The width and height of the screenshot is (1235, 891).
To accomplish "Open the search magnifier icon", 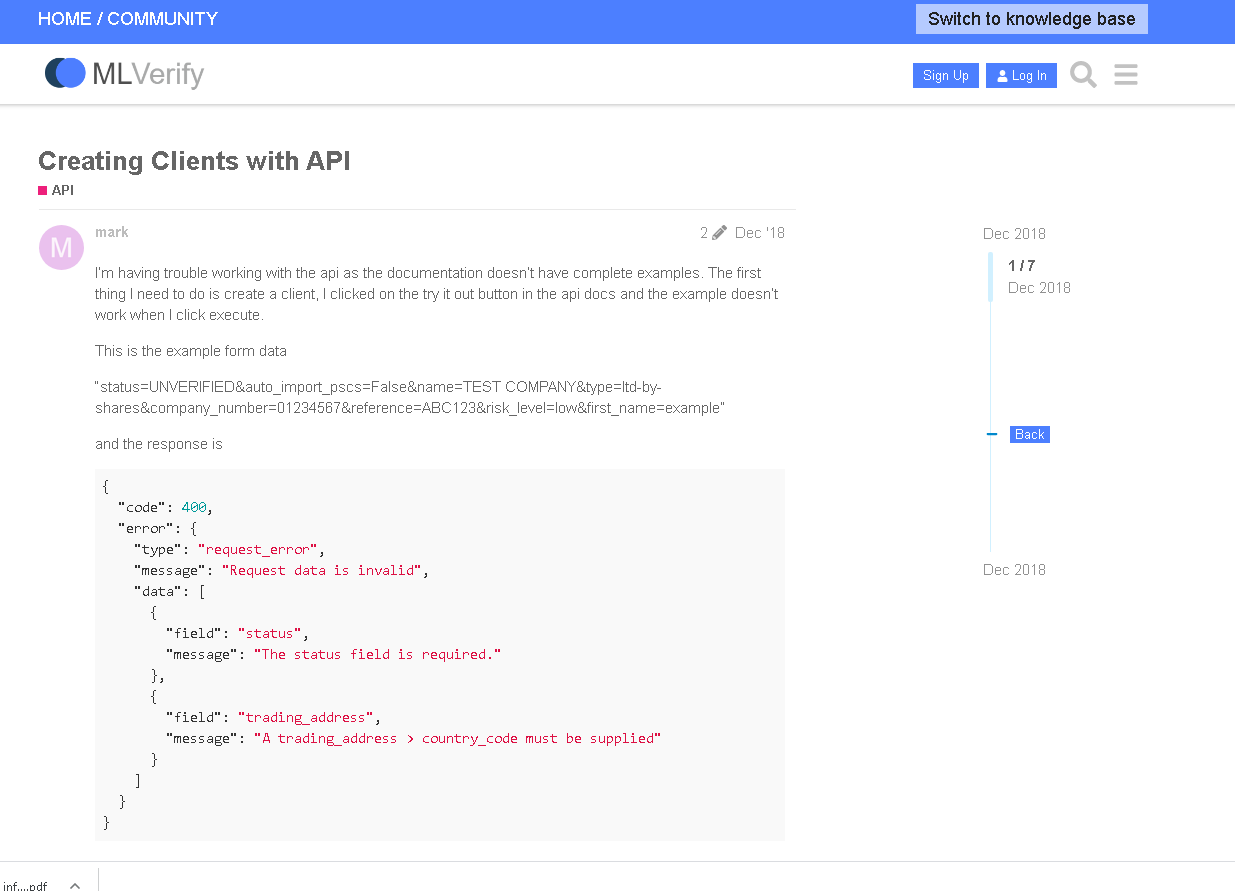I will pyautogui.click(x=1083, y=75).
